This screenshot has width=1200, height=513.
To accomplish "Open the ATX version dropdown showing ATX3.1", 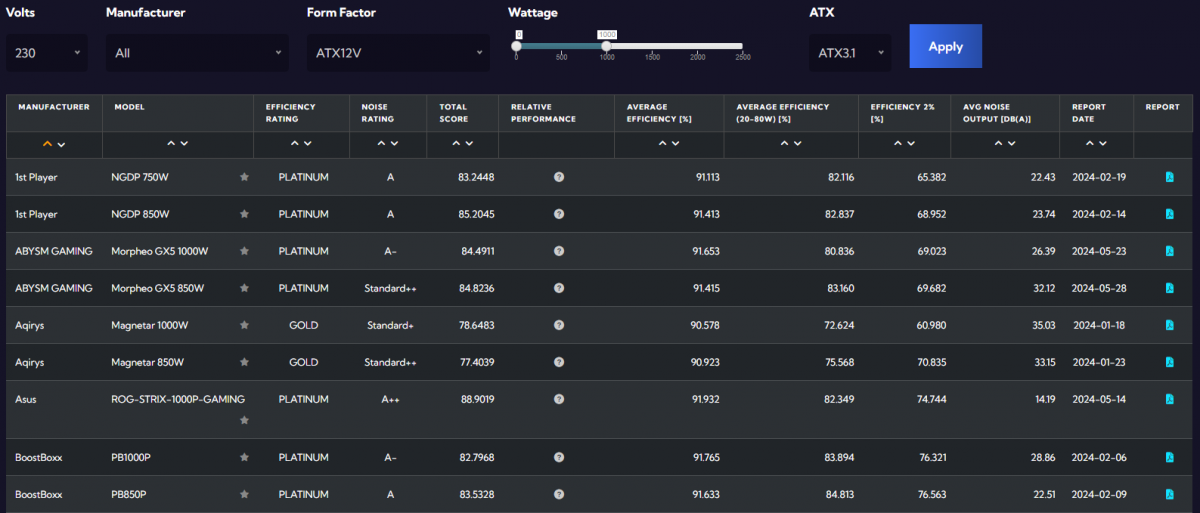I will click(850, 53).
